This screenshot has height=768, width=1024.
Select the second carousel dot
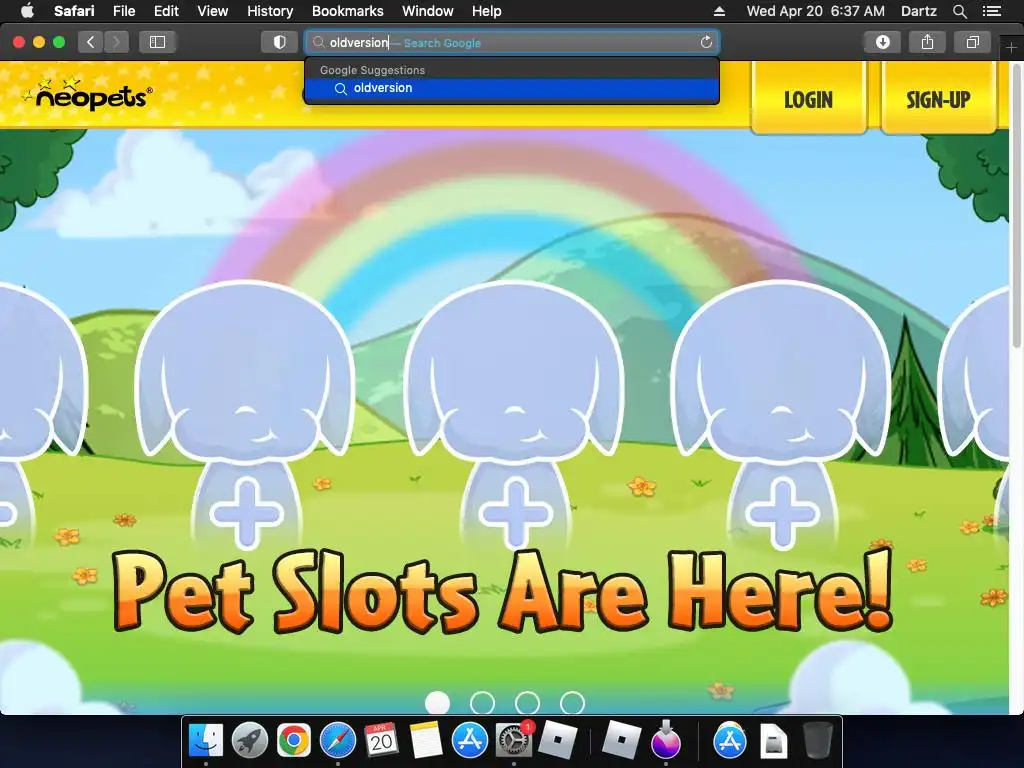(483, 703)
